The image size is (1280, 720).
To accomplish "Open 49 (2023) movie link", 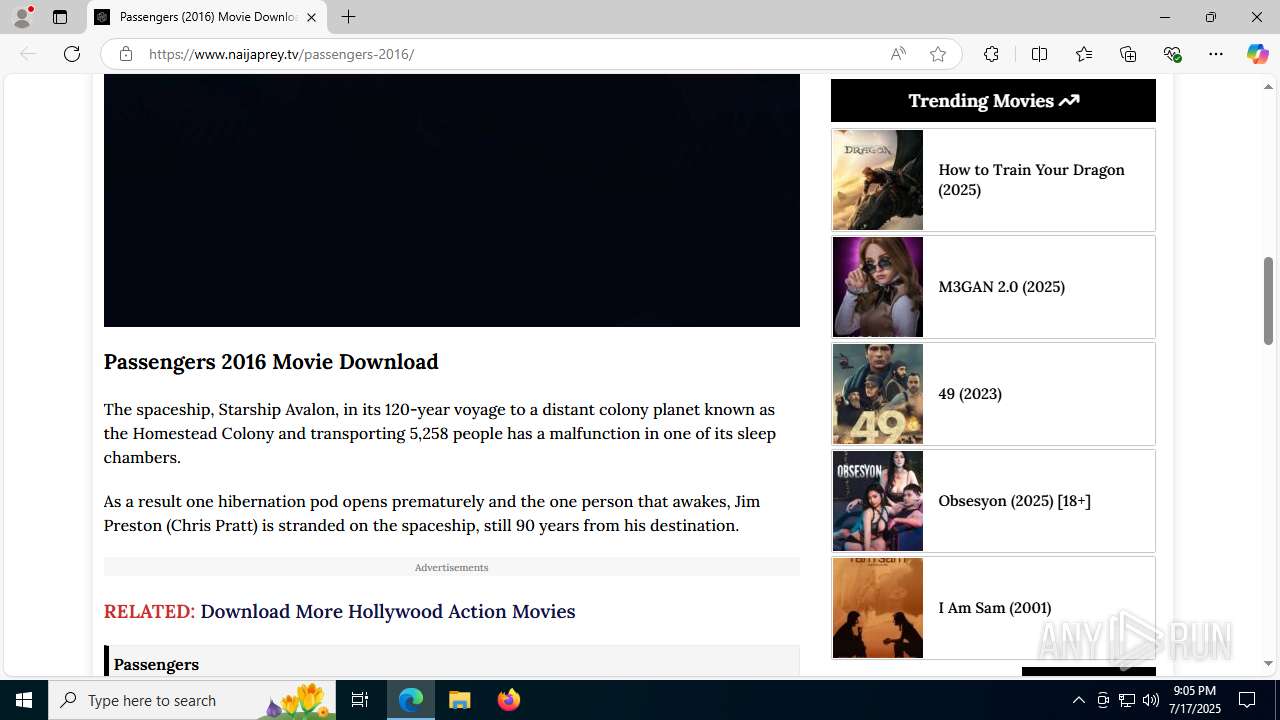I will click(x=970, y=394).
